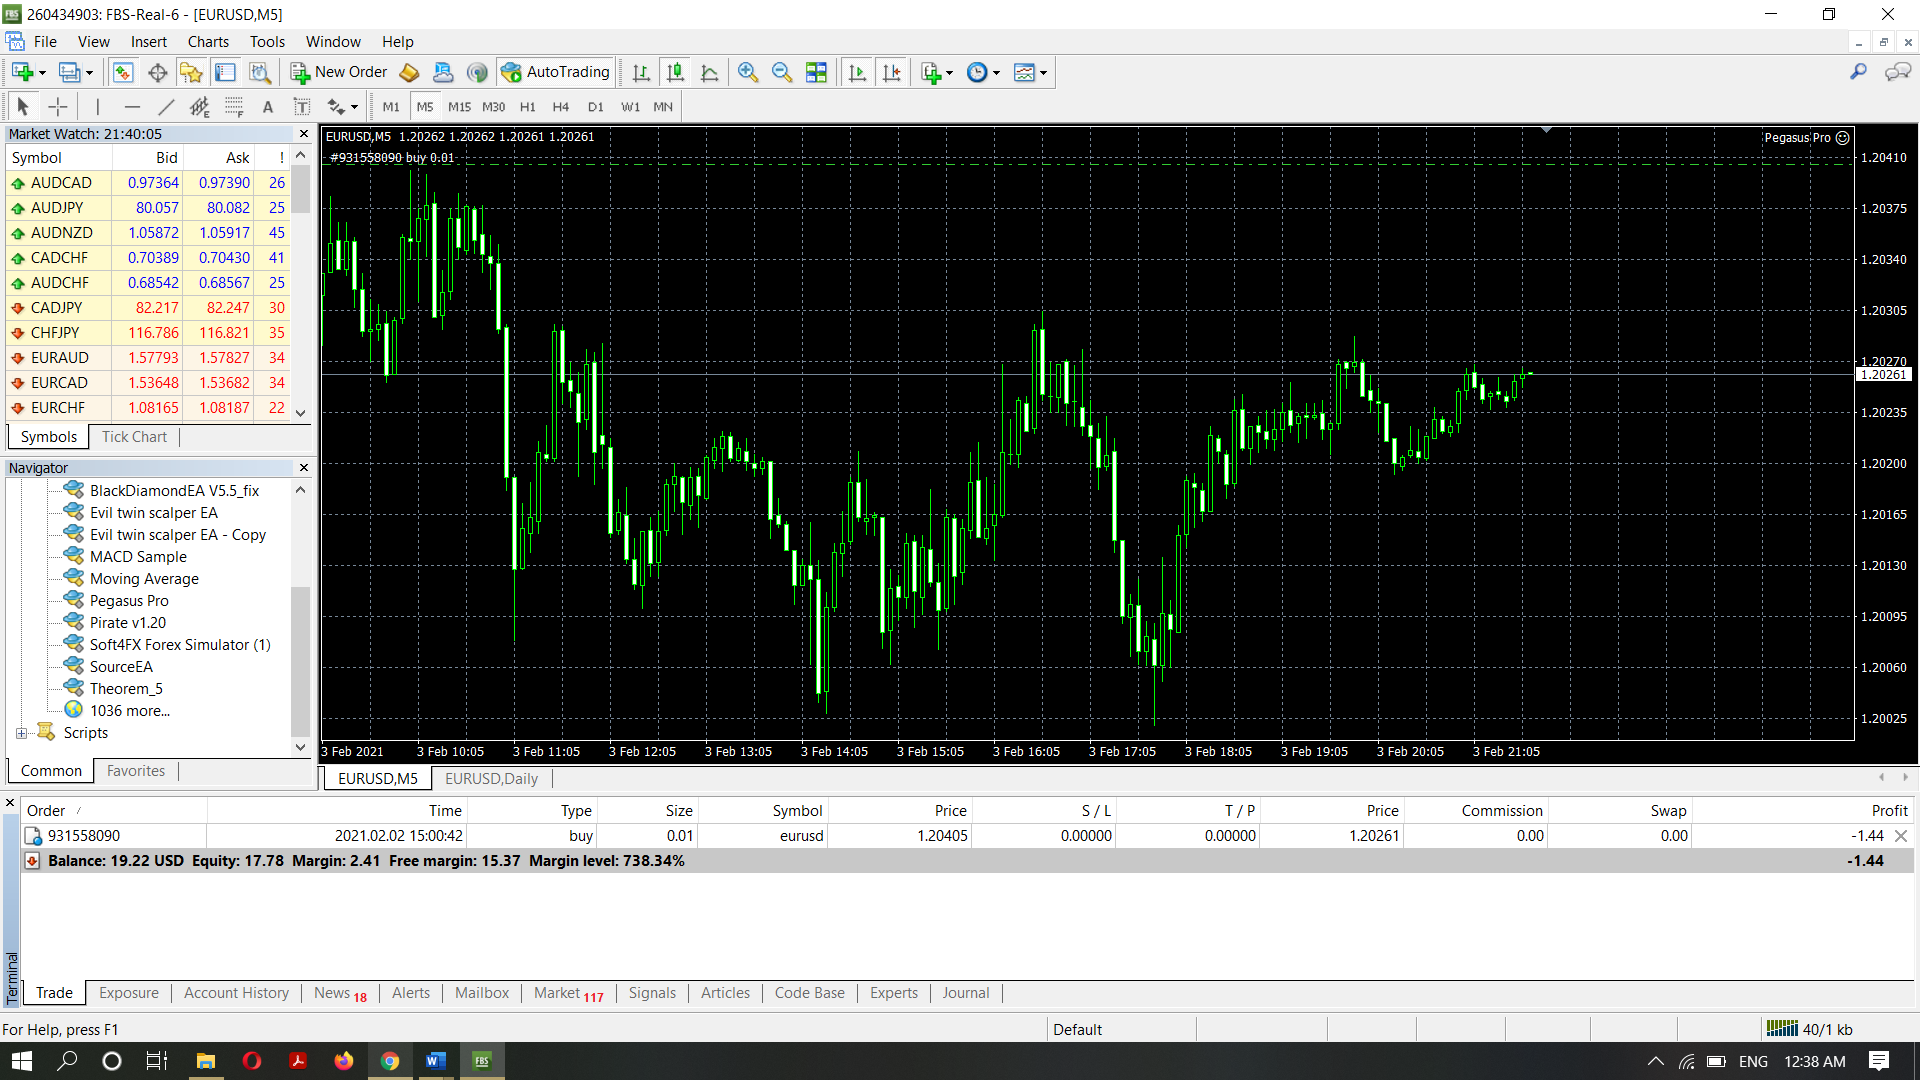Click the Zoom Out chart icon
The width and height of the screenshot is (1920, 1080).
[781, 72]
